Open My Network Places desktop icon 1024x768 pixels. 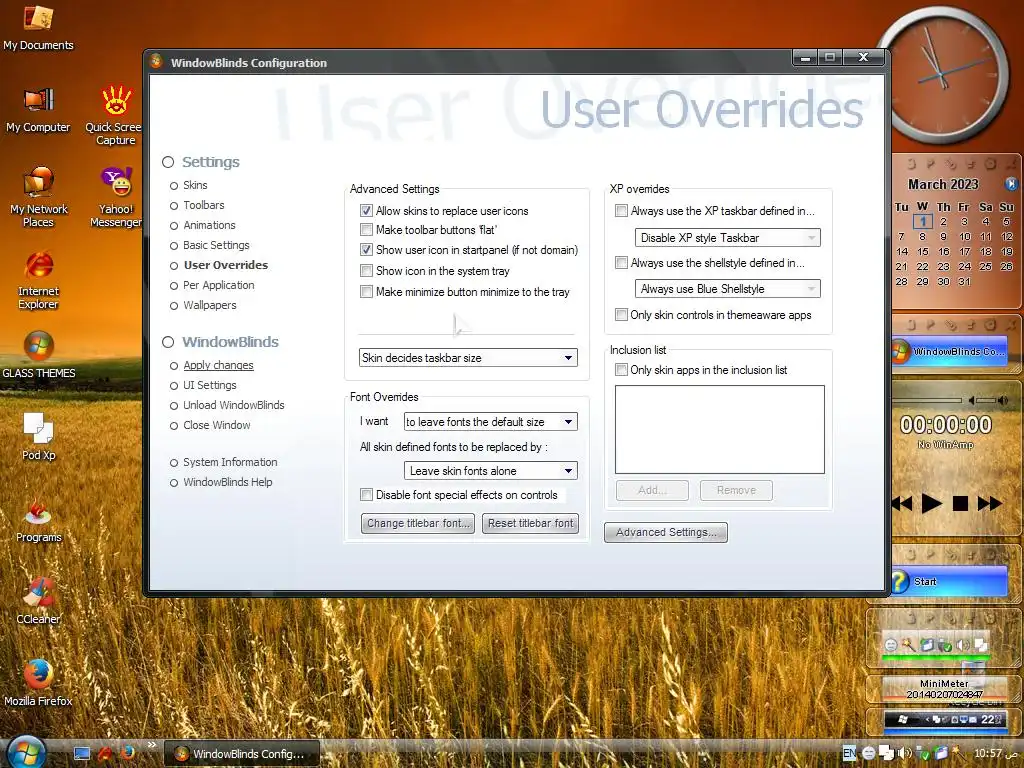pyautogui.click(x=39, y=197)
